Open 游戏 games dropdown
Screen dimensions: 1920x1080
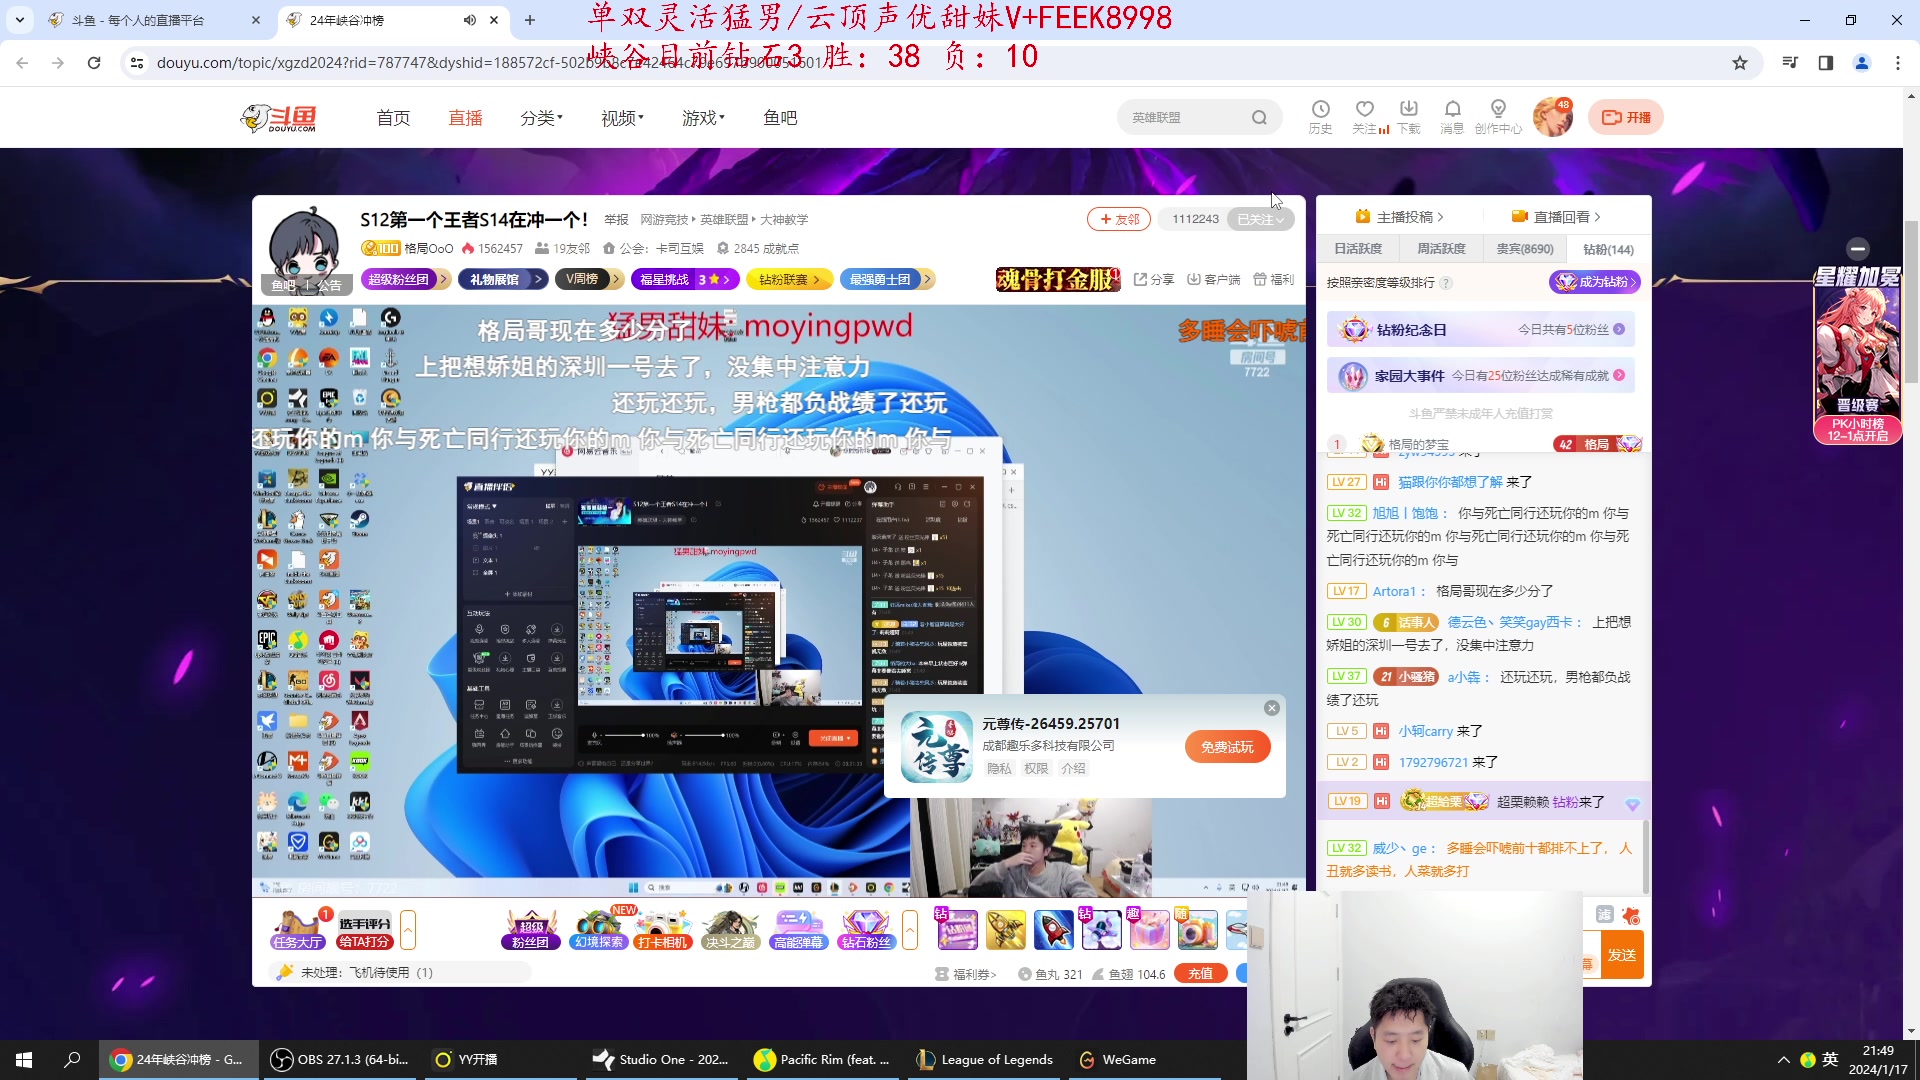tap(703, 118)
